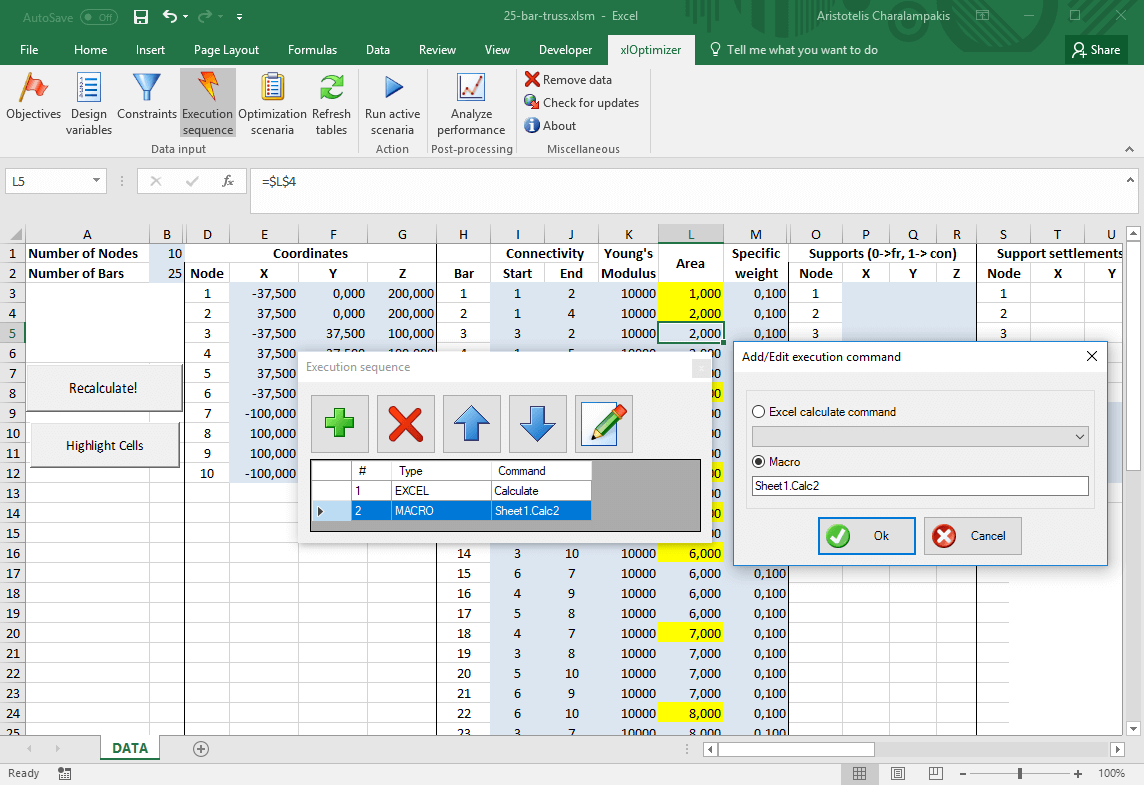The height and width of the screenshot is (785, 1144).
Task: Open Analyze performance chart icon
Action: (471, 90)
